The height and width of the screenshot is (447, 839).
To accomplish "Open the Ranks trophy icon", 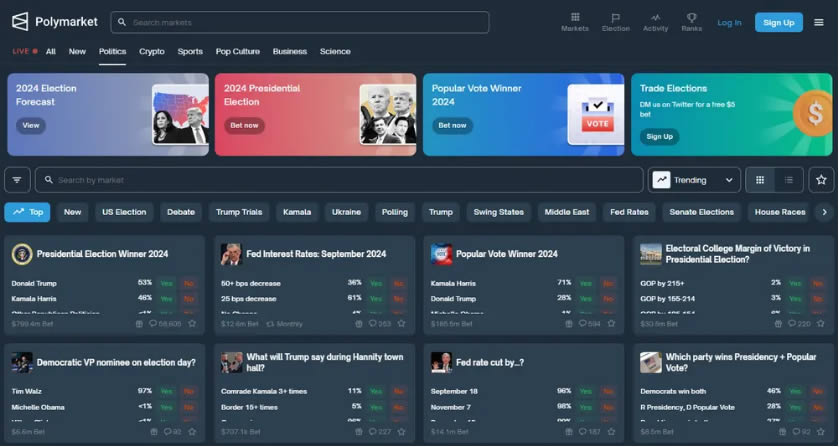I will [x=691, y=21].
